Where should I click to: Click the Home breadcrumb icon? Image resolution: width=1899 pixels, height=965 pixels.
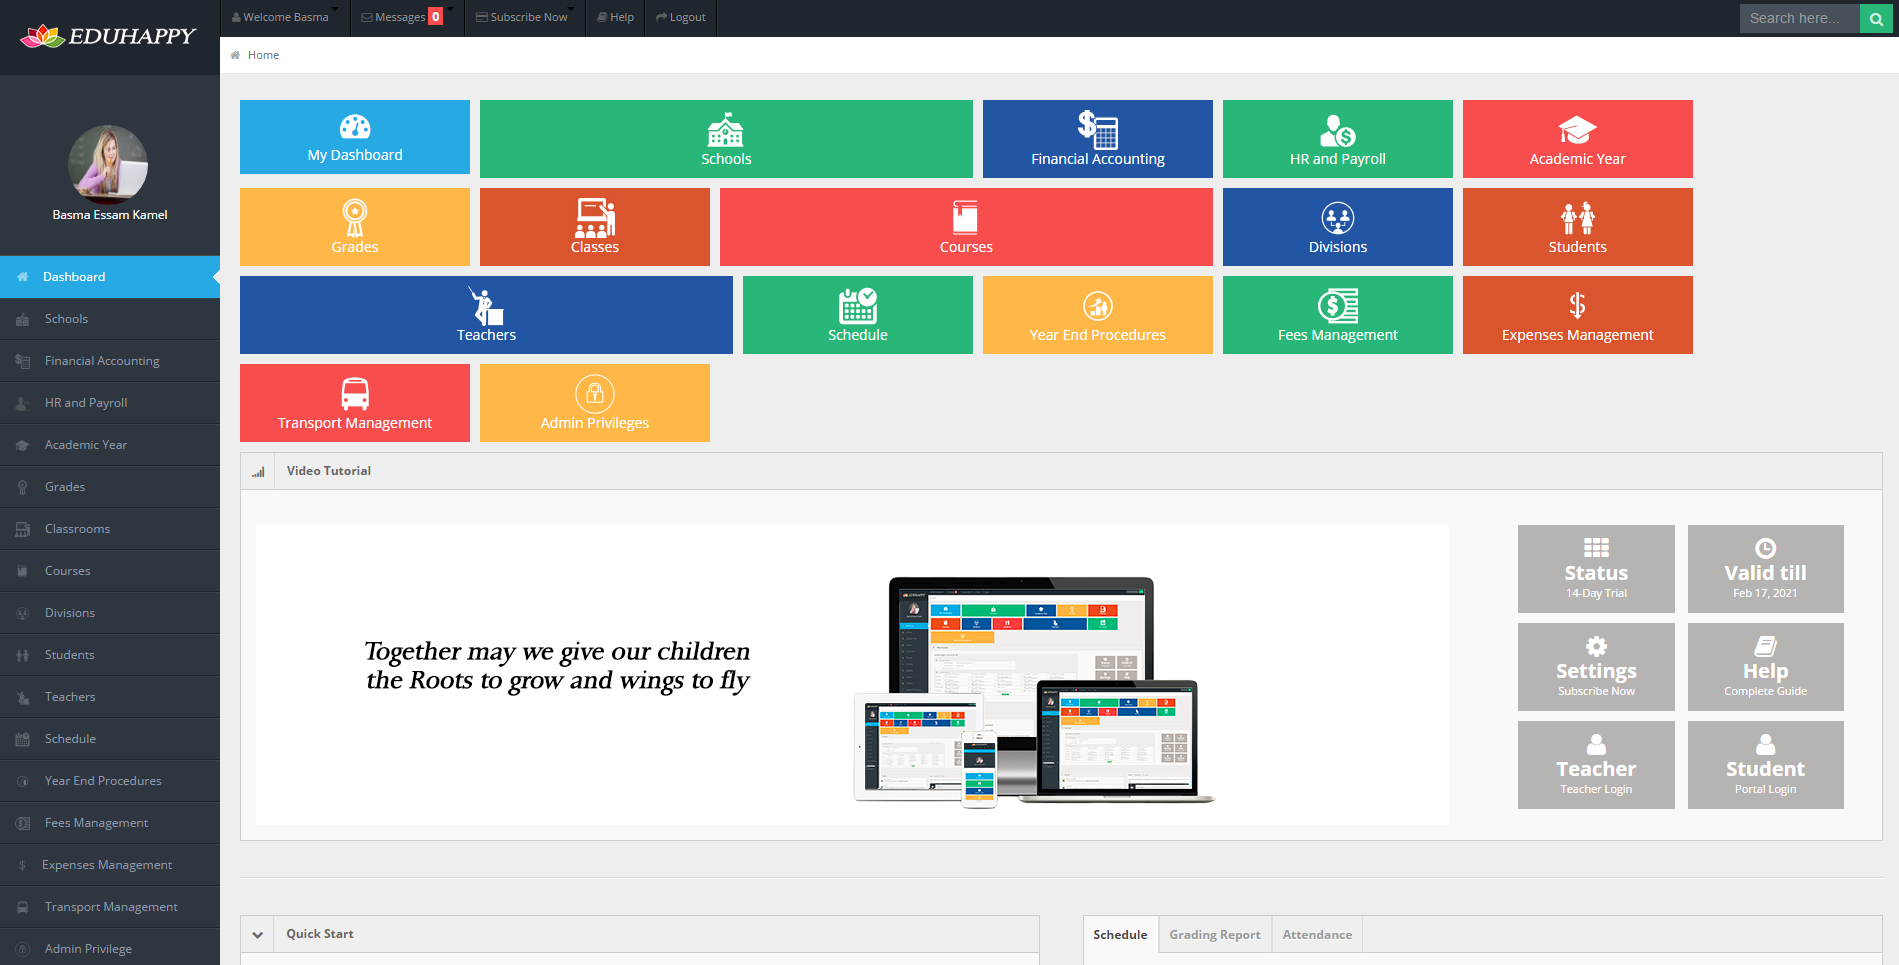[235, 55]
